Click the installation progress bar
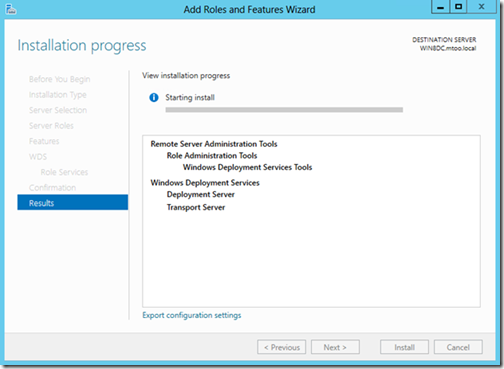This screenshot has width=504, height=369. coord(284,110)
